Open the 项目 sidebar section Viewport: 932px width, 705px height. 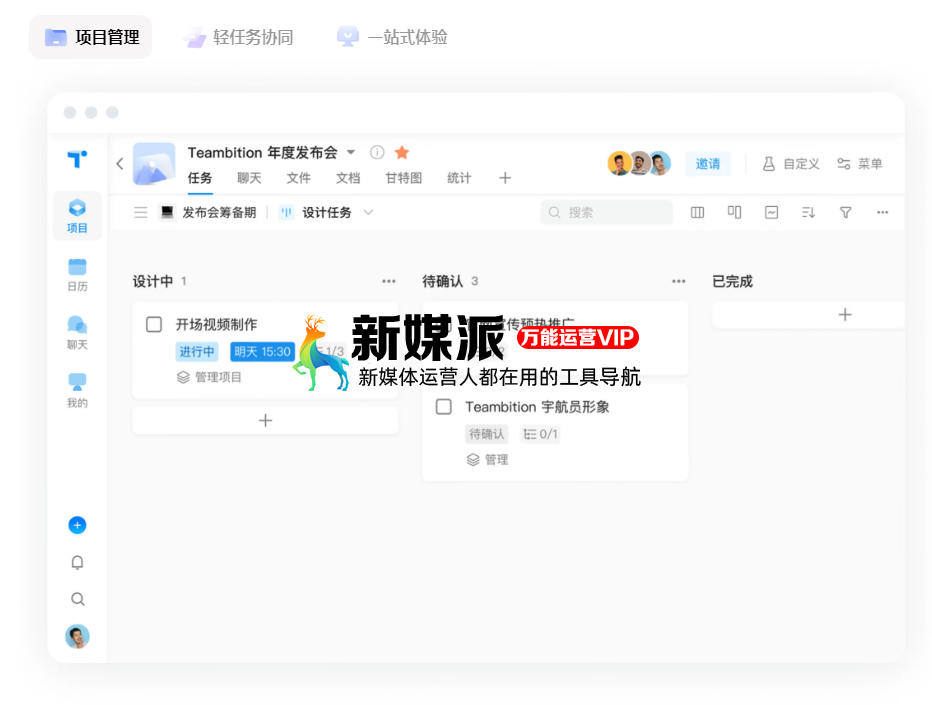[x=77, y=216]
